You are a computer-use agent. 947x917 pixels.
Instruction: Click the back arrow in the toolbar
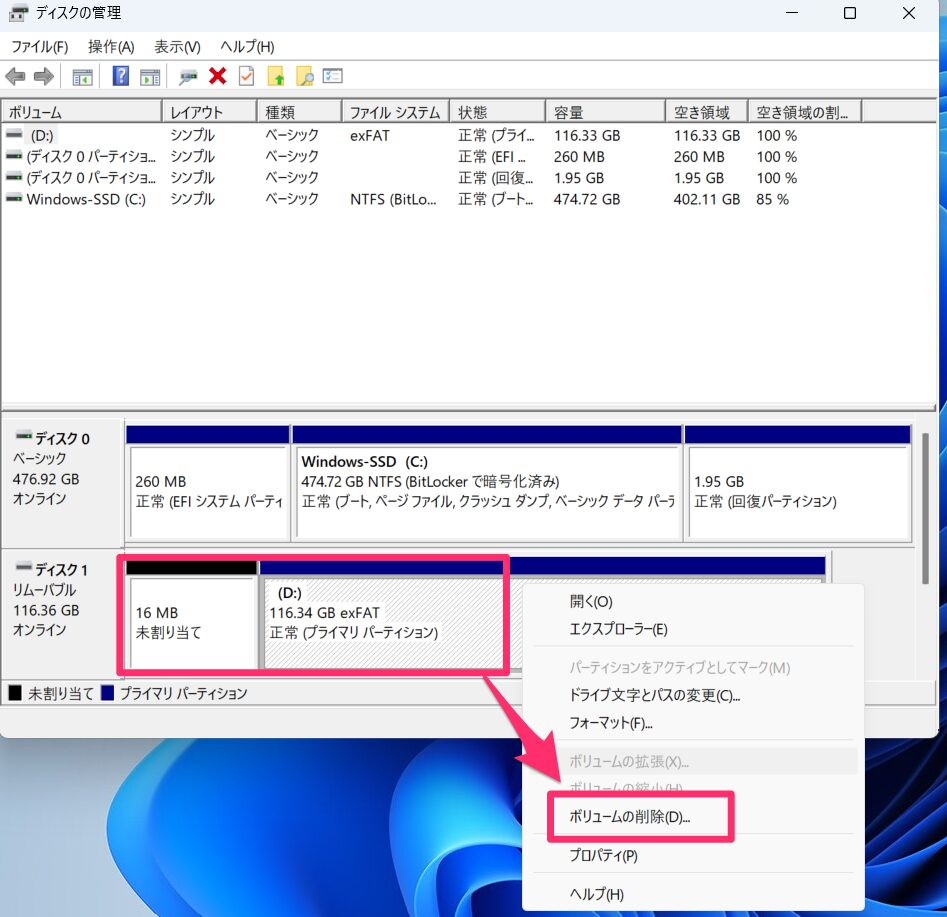click(15, 77)
